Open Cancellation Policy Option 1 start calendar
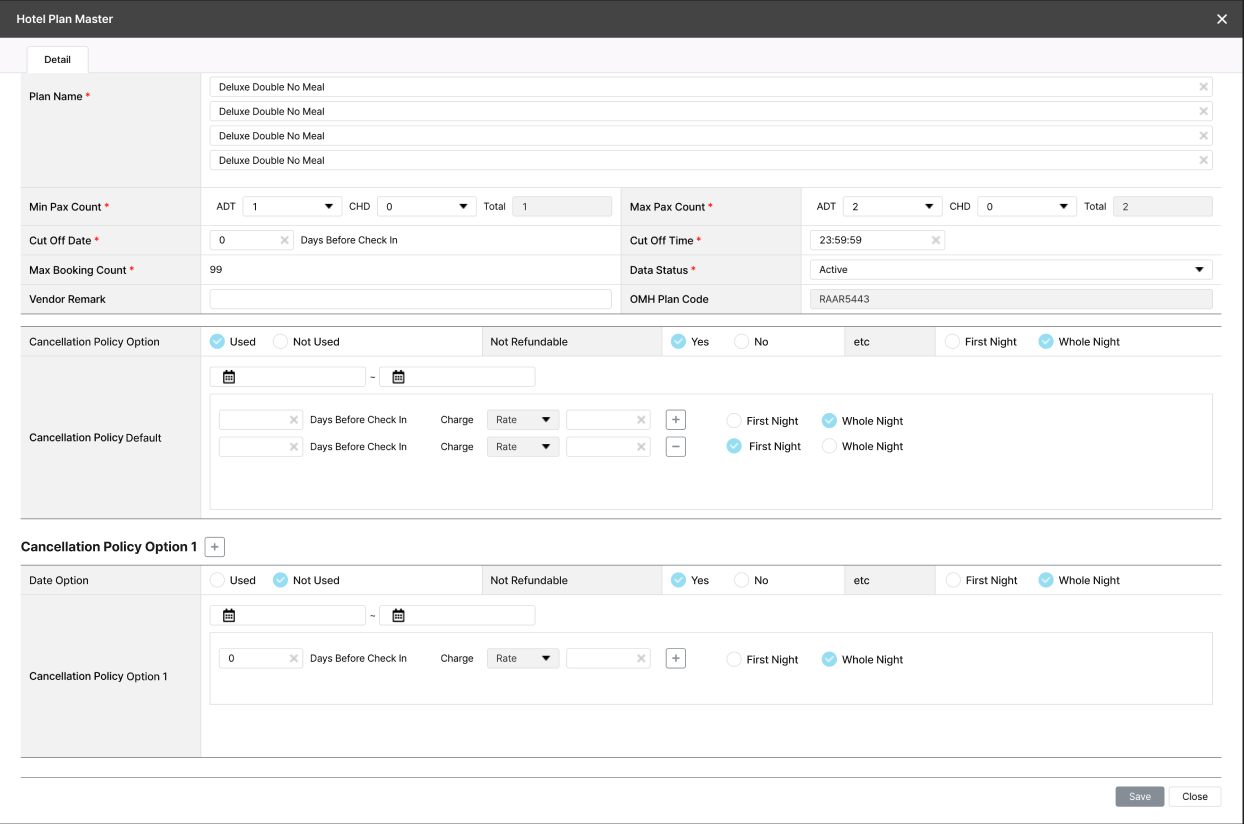 click(229, 616)
